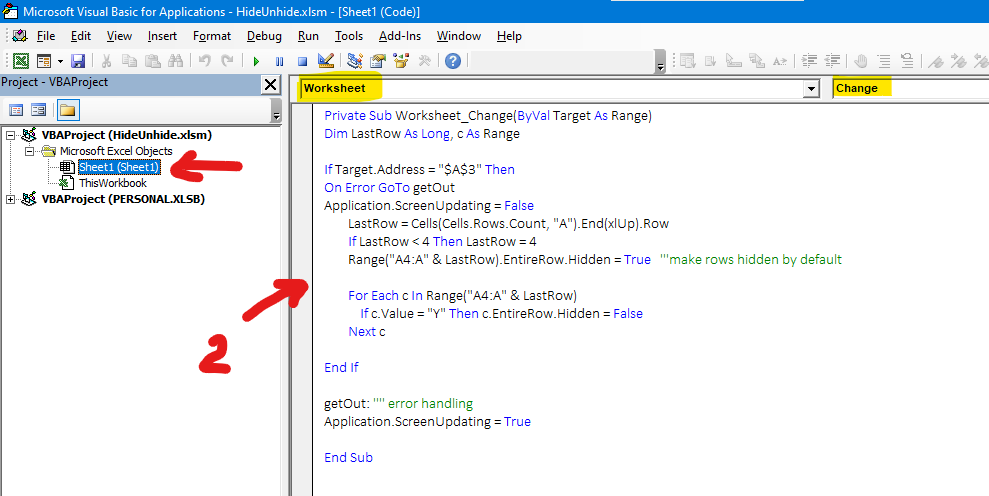
Task: Run the macro with green play icon
Action: point(256,61)
